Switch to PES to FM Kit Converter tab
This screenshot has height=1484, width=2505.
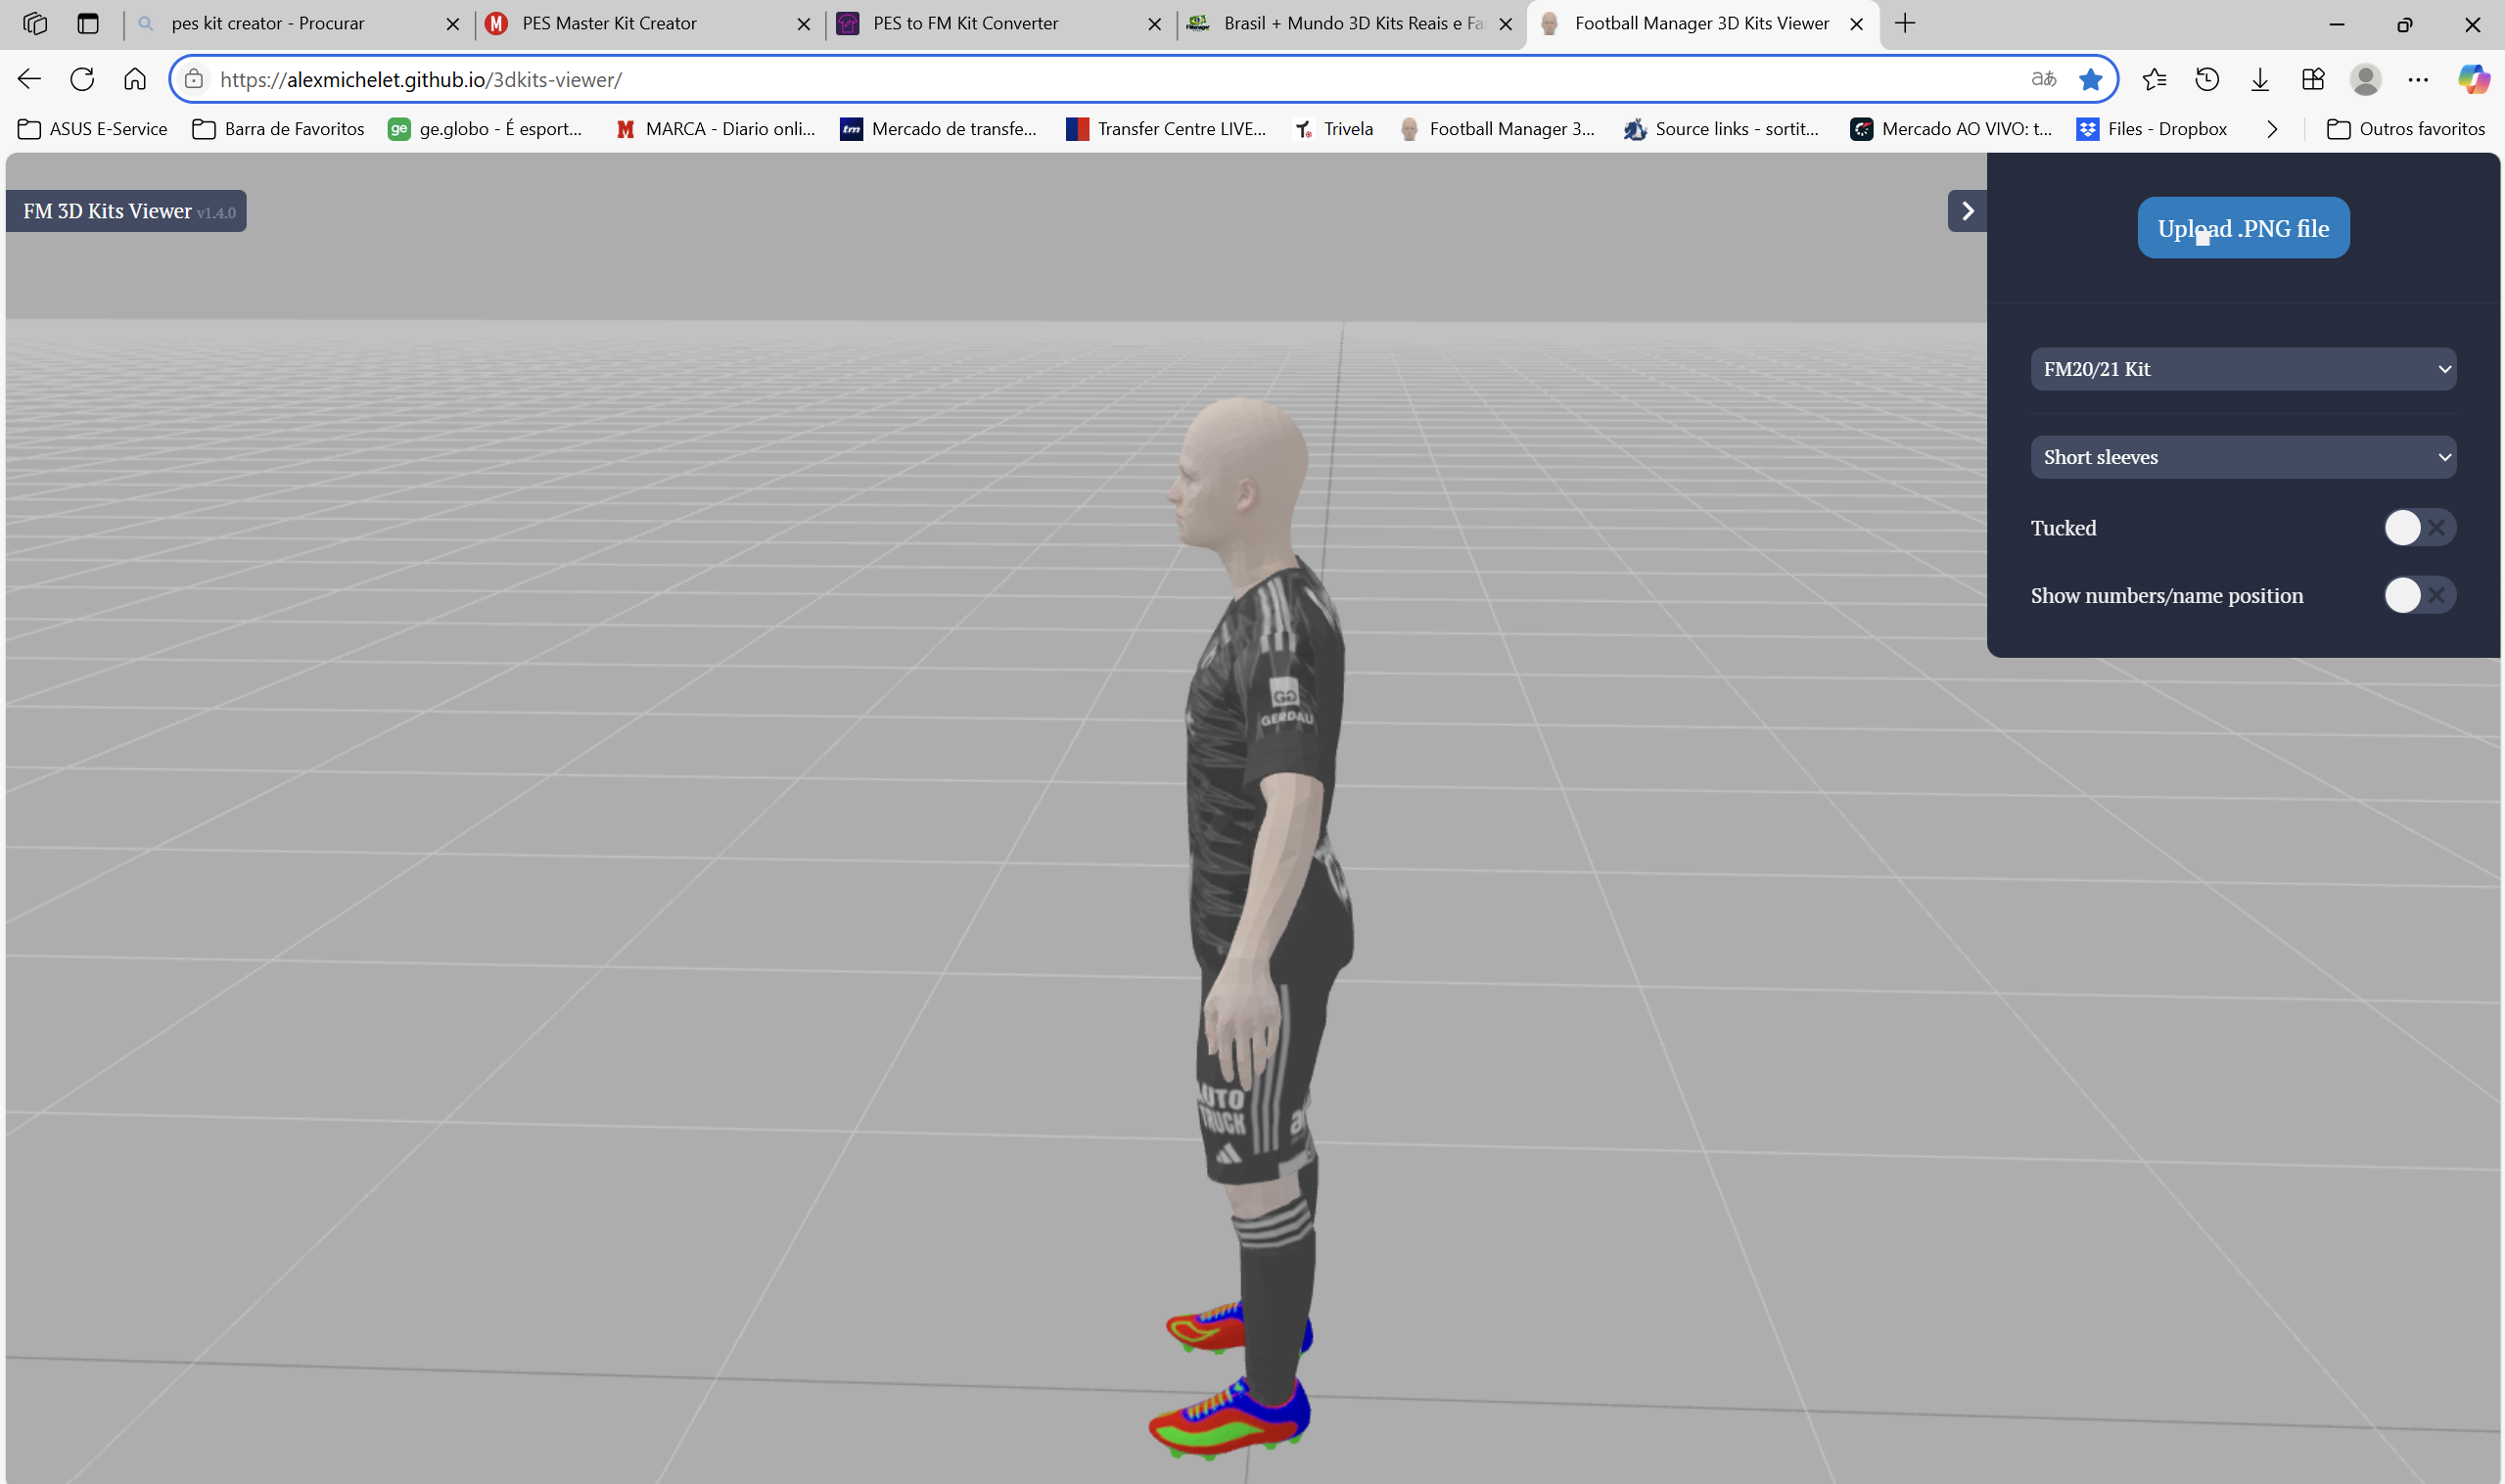(965, 23)
